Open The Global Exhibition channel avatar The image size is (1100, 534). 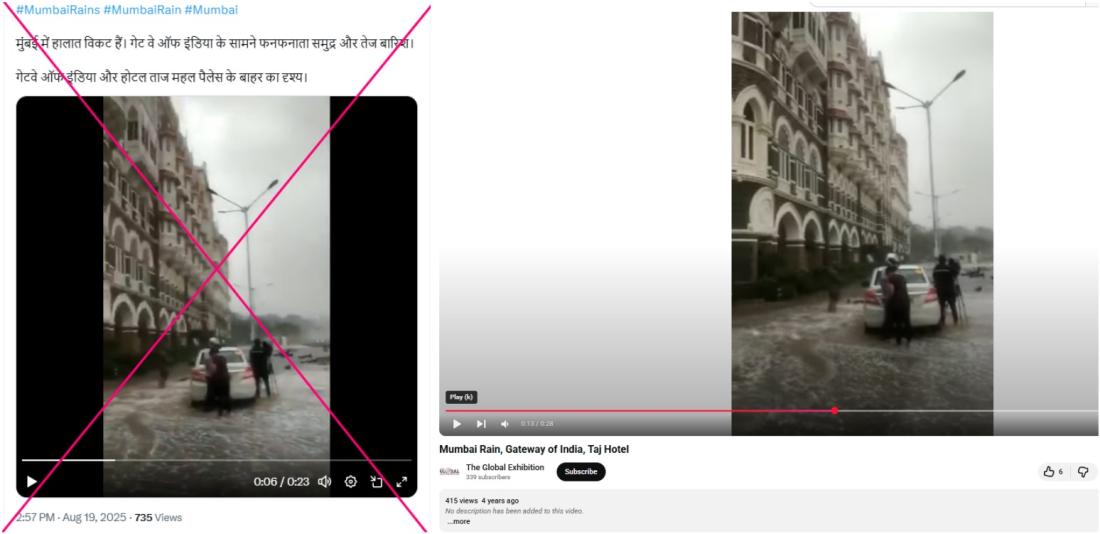449,472
